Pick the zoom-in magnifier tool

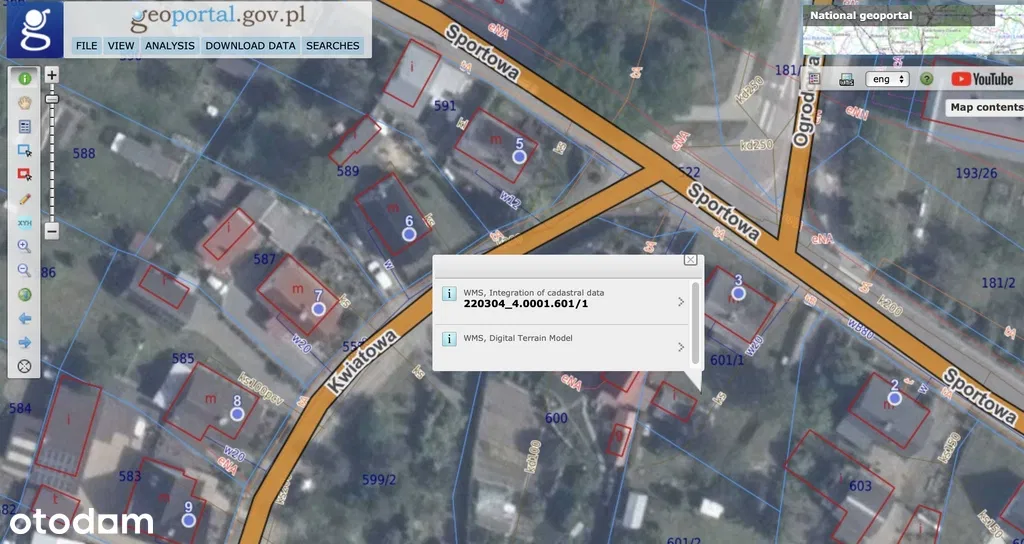point(25,246)
